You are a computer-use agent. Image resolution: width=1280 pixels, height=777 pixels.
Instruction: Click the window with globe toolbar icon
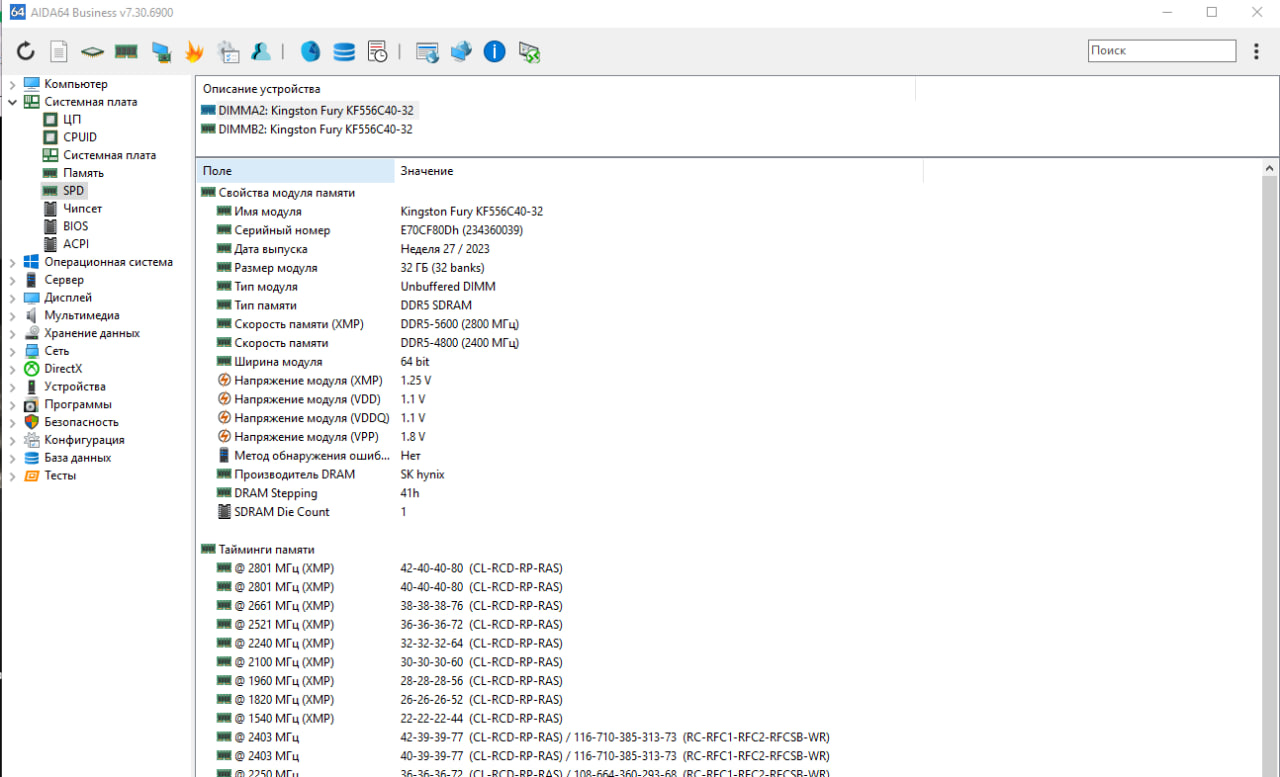pyautogui.click(x=427, y=51)
